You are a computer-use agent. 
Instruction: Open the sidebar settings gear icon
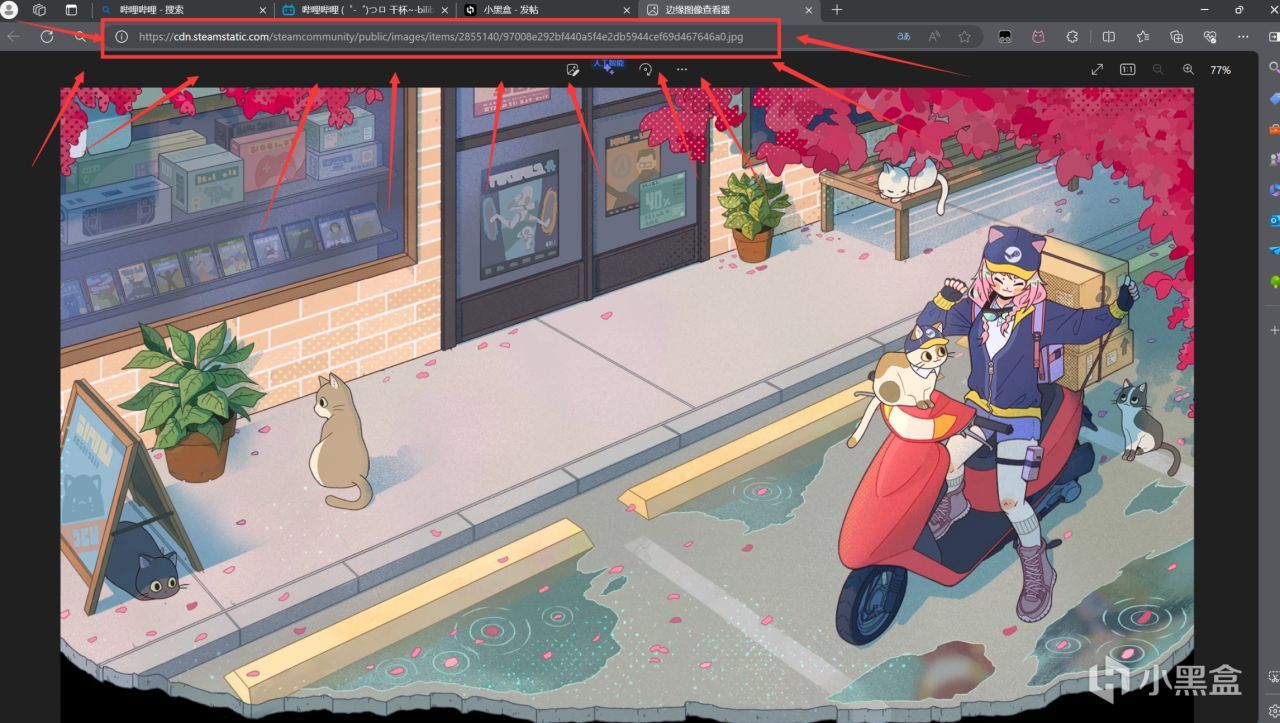1273,710
